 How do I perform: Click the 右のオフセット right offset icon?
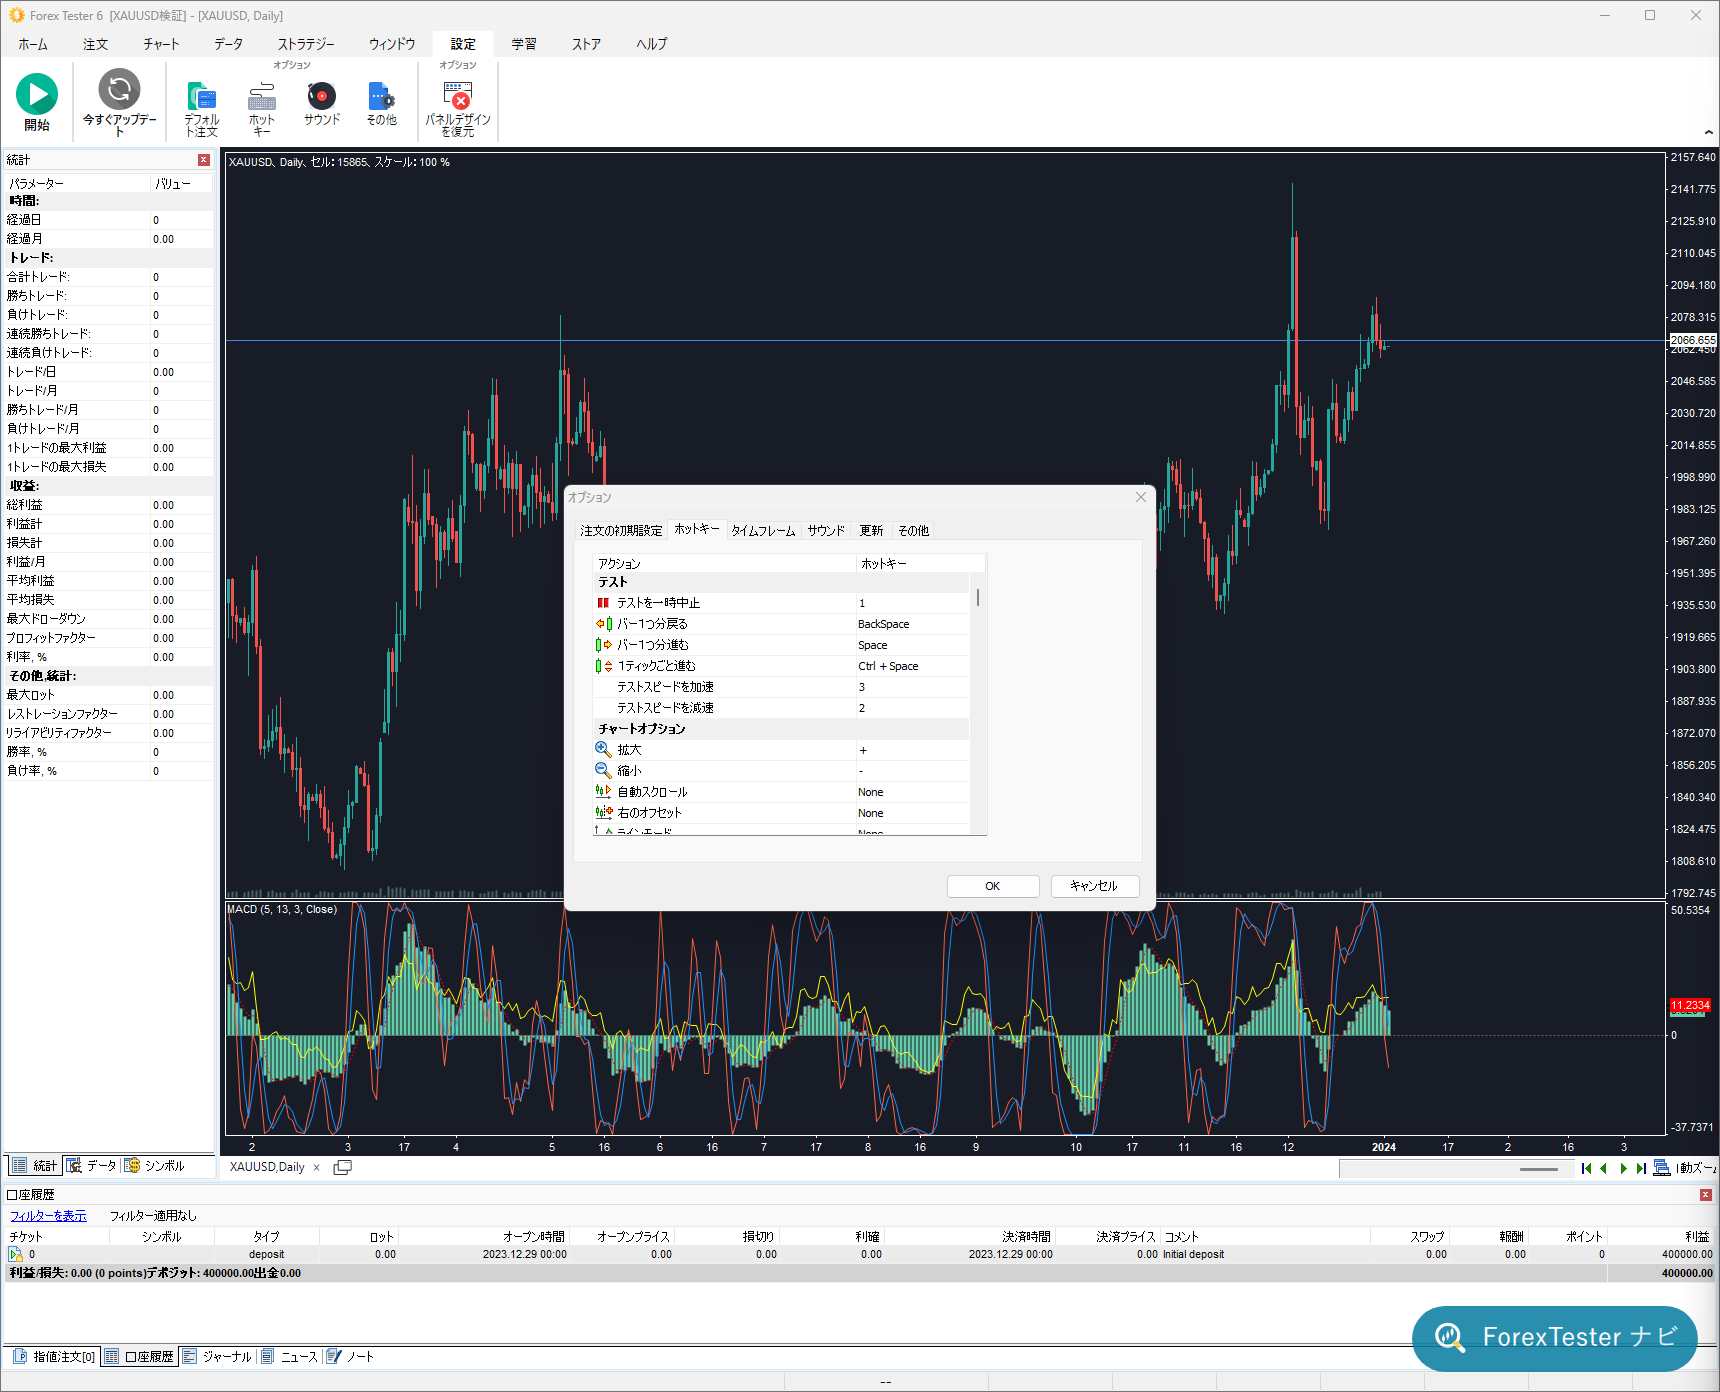(603, 812)
